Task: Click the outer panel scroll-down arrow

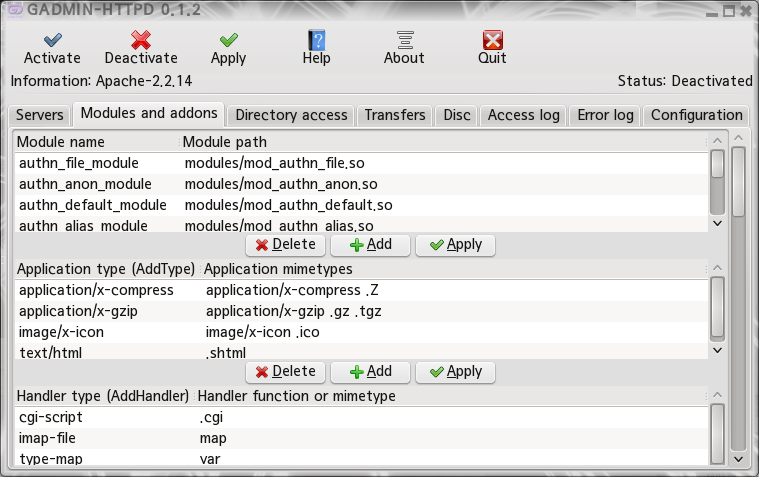Action: click(738, 459)
